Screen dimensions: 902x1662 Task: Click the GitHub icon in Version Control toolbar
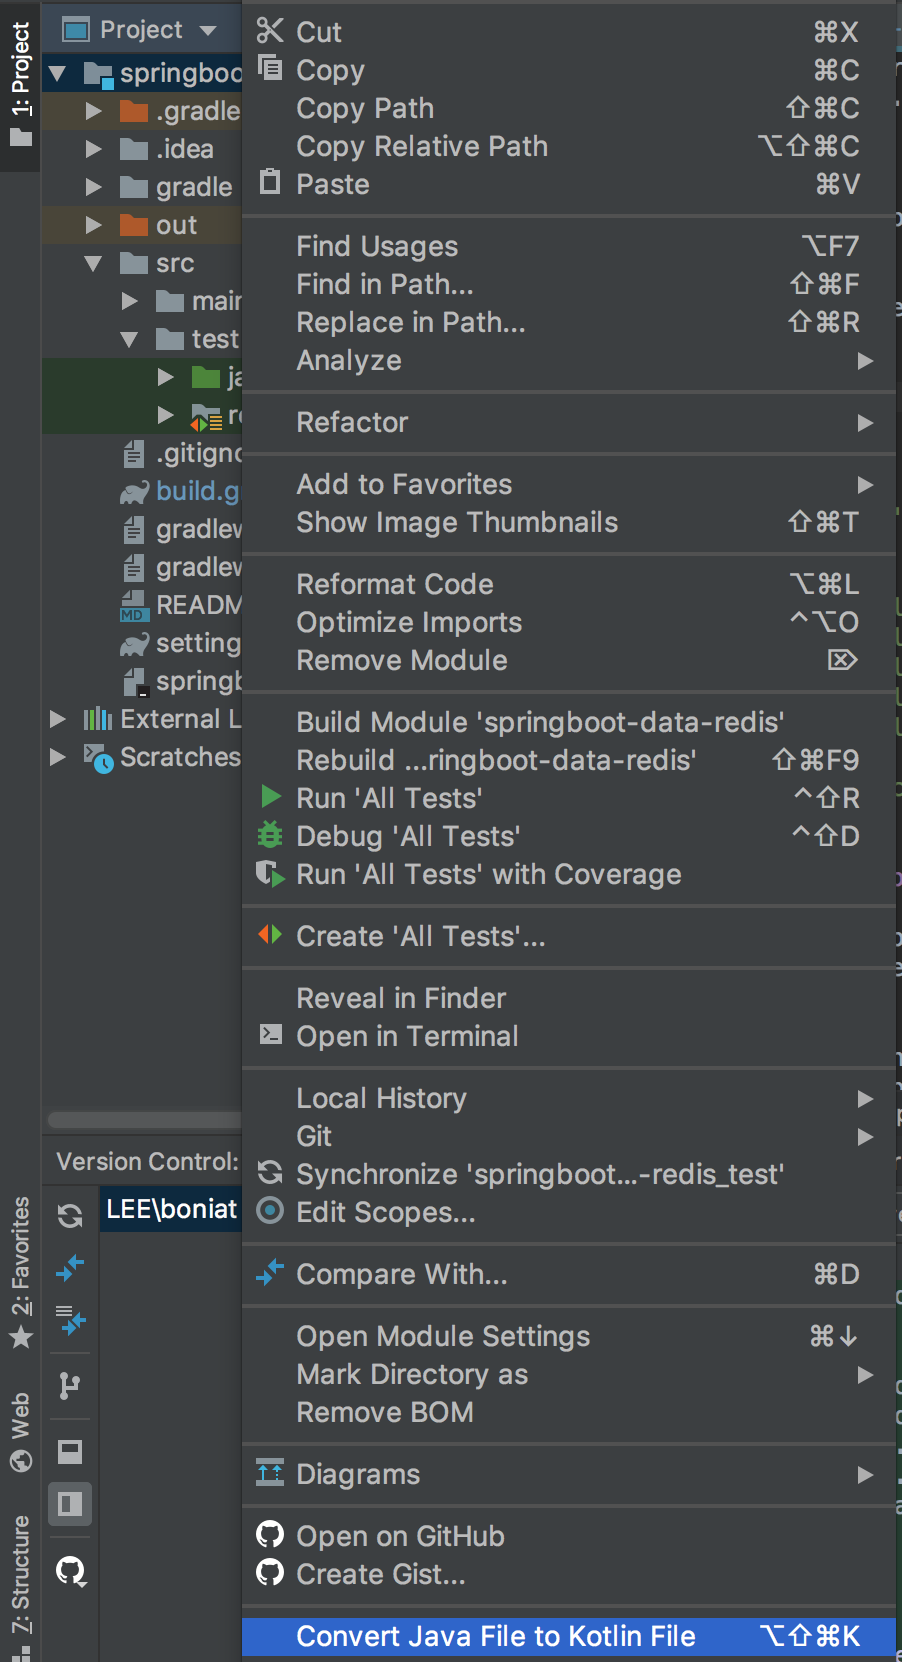pos(70,1571)
